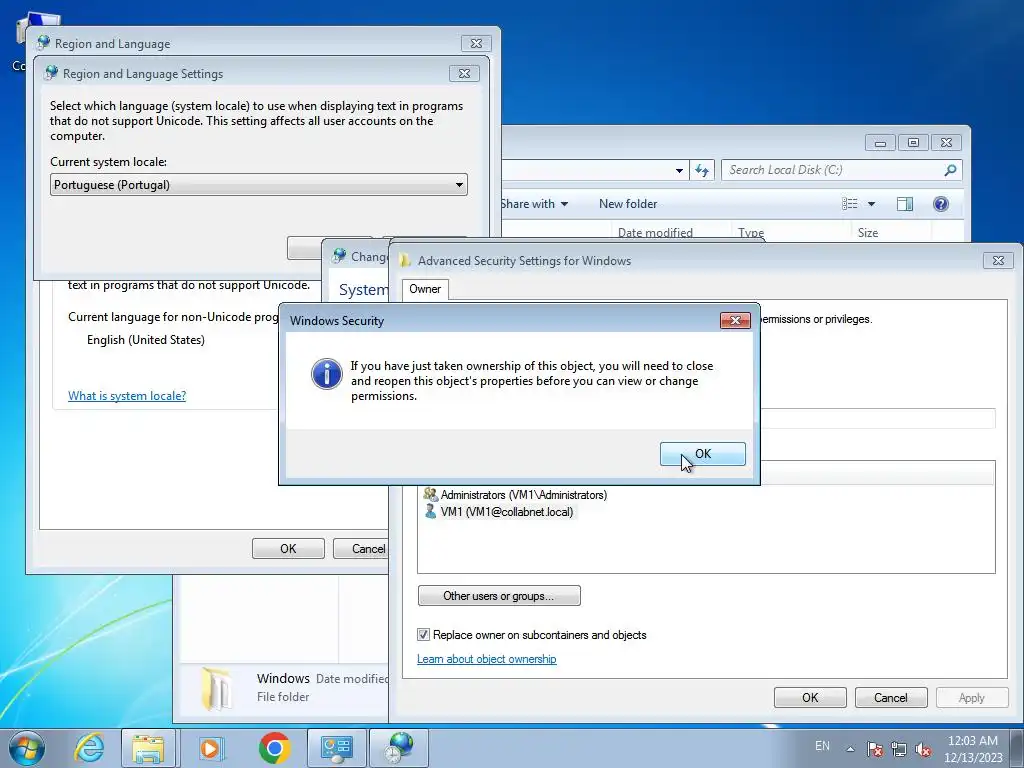
Task: Launch Internet Explorer from the taskbar
Action: click(89, 748)
